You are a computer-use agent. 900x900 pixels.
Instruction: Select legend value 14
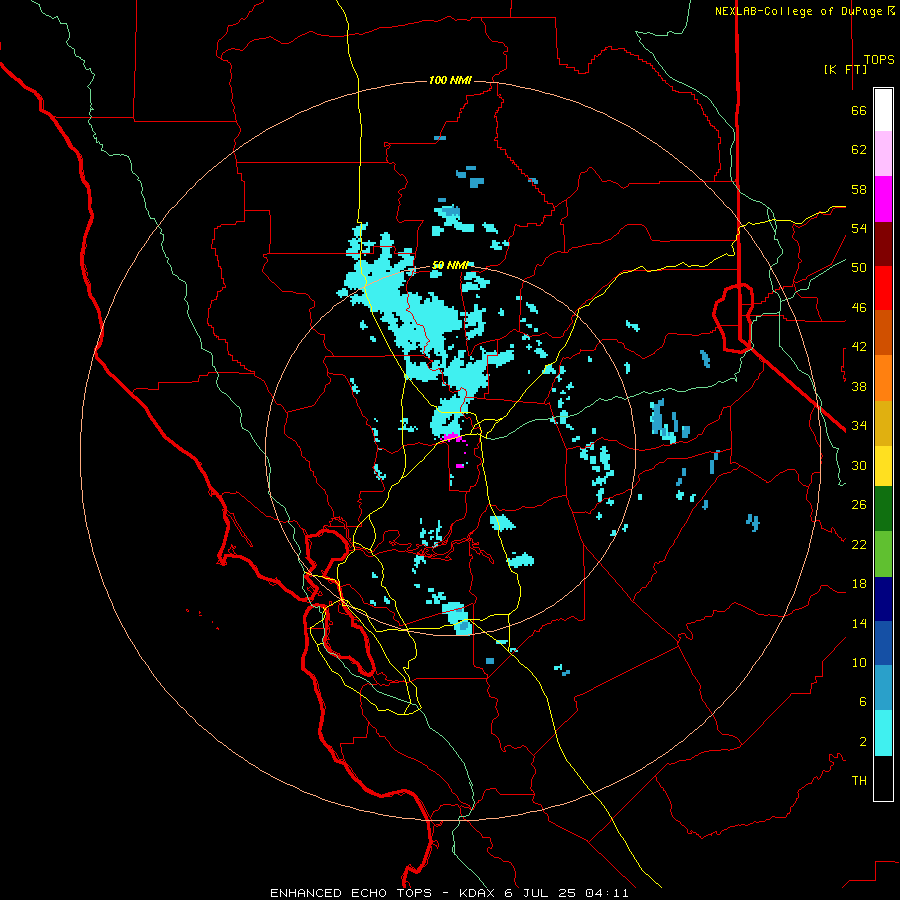coord(859,623)
